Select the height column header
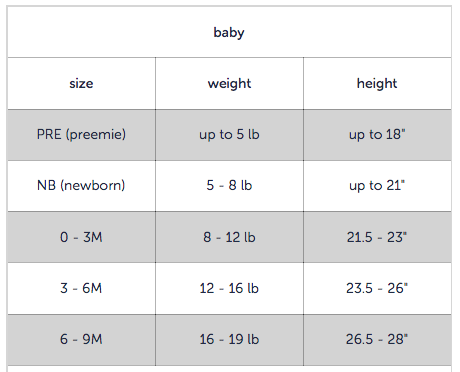 coord(377,83)
